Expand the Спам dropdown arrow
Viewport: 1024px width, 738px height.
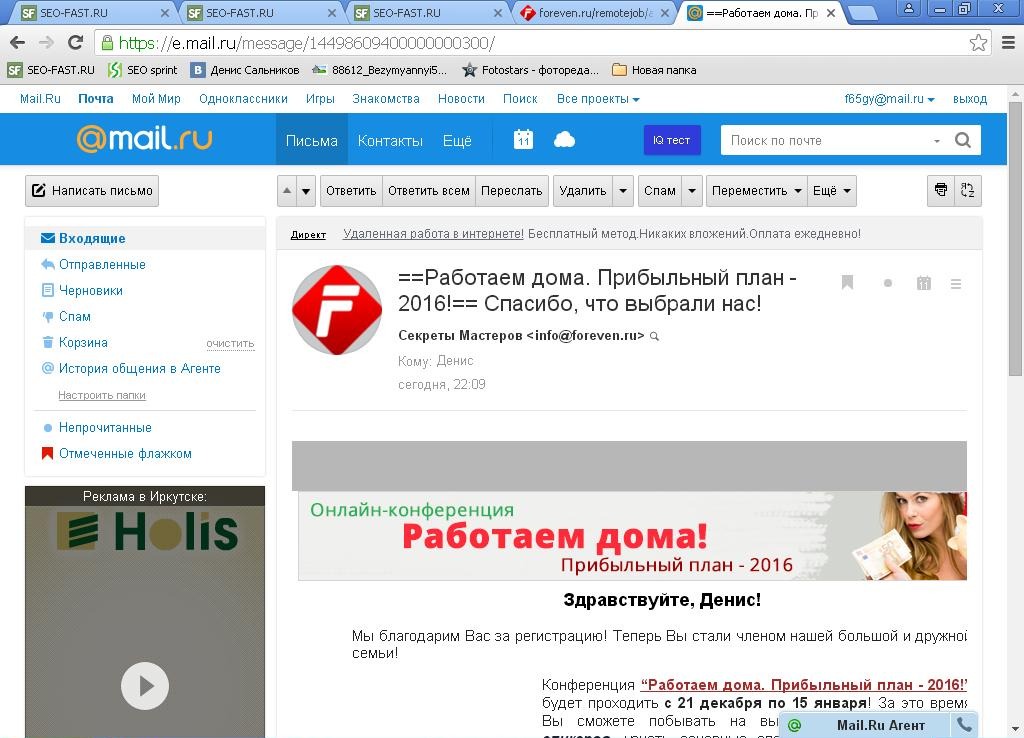tap(692, 191)
